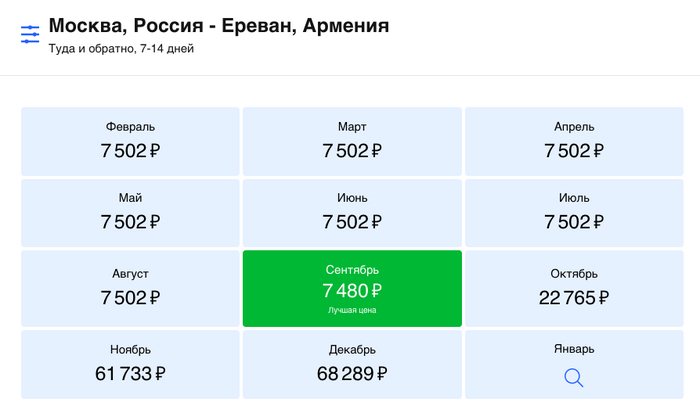Screen dimensions: 700x420
Task: Click the Москва, Россия - Ереван, Армения heading
Action: point(219,25)
